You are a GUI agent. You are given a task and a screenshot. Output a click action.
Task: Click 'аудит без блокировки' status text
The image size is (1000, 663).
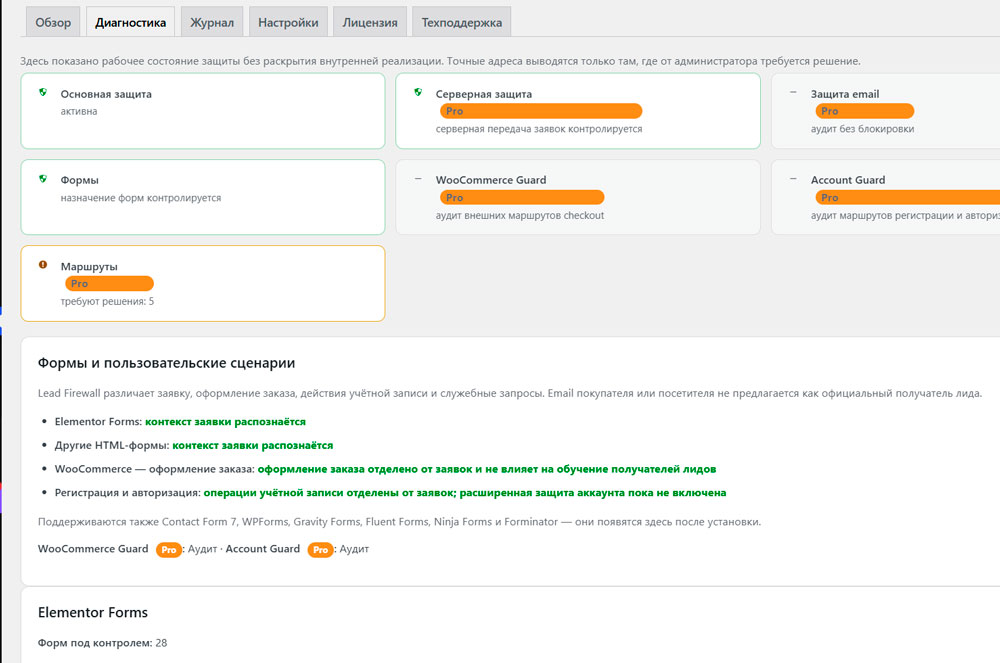pos(862,129)
